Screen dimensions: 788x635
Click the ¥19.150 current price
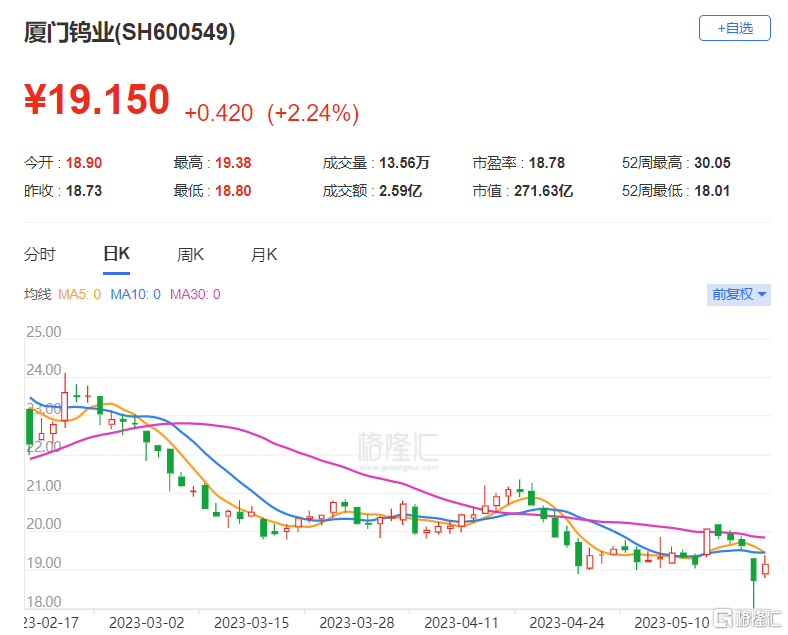point(97,101)
